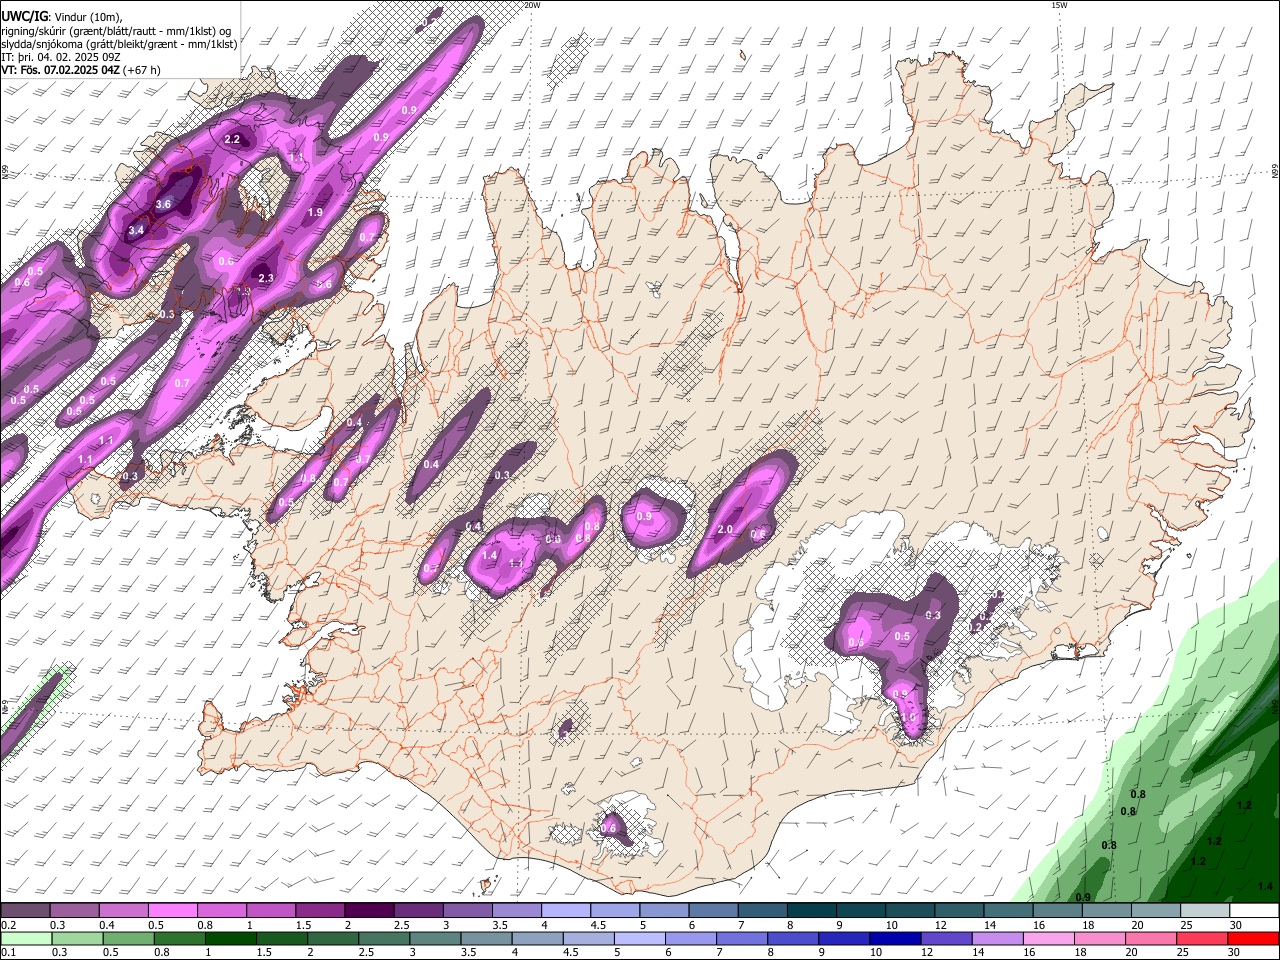1280x960 pixels.
Task: Select the 'Vindur (10m),' header label
Action: [86, 16]
